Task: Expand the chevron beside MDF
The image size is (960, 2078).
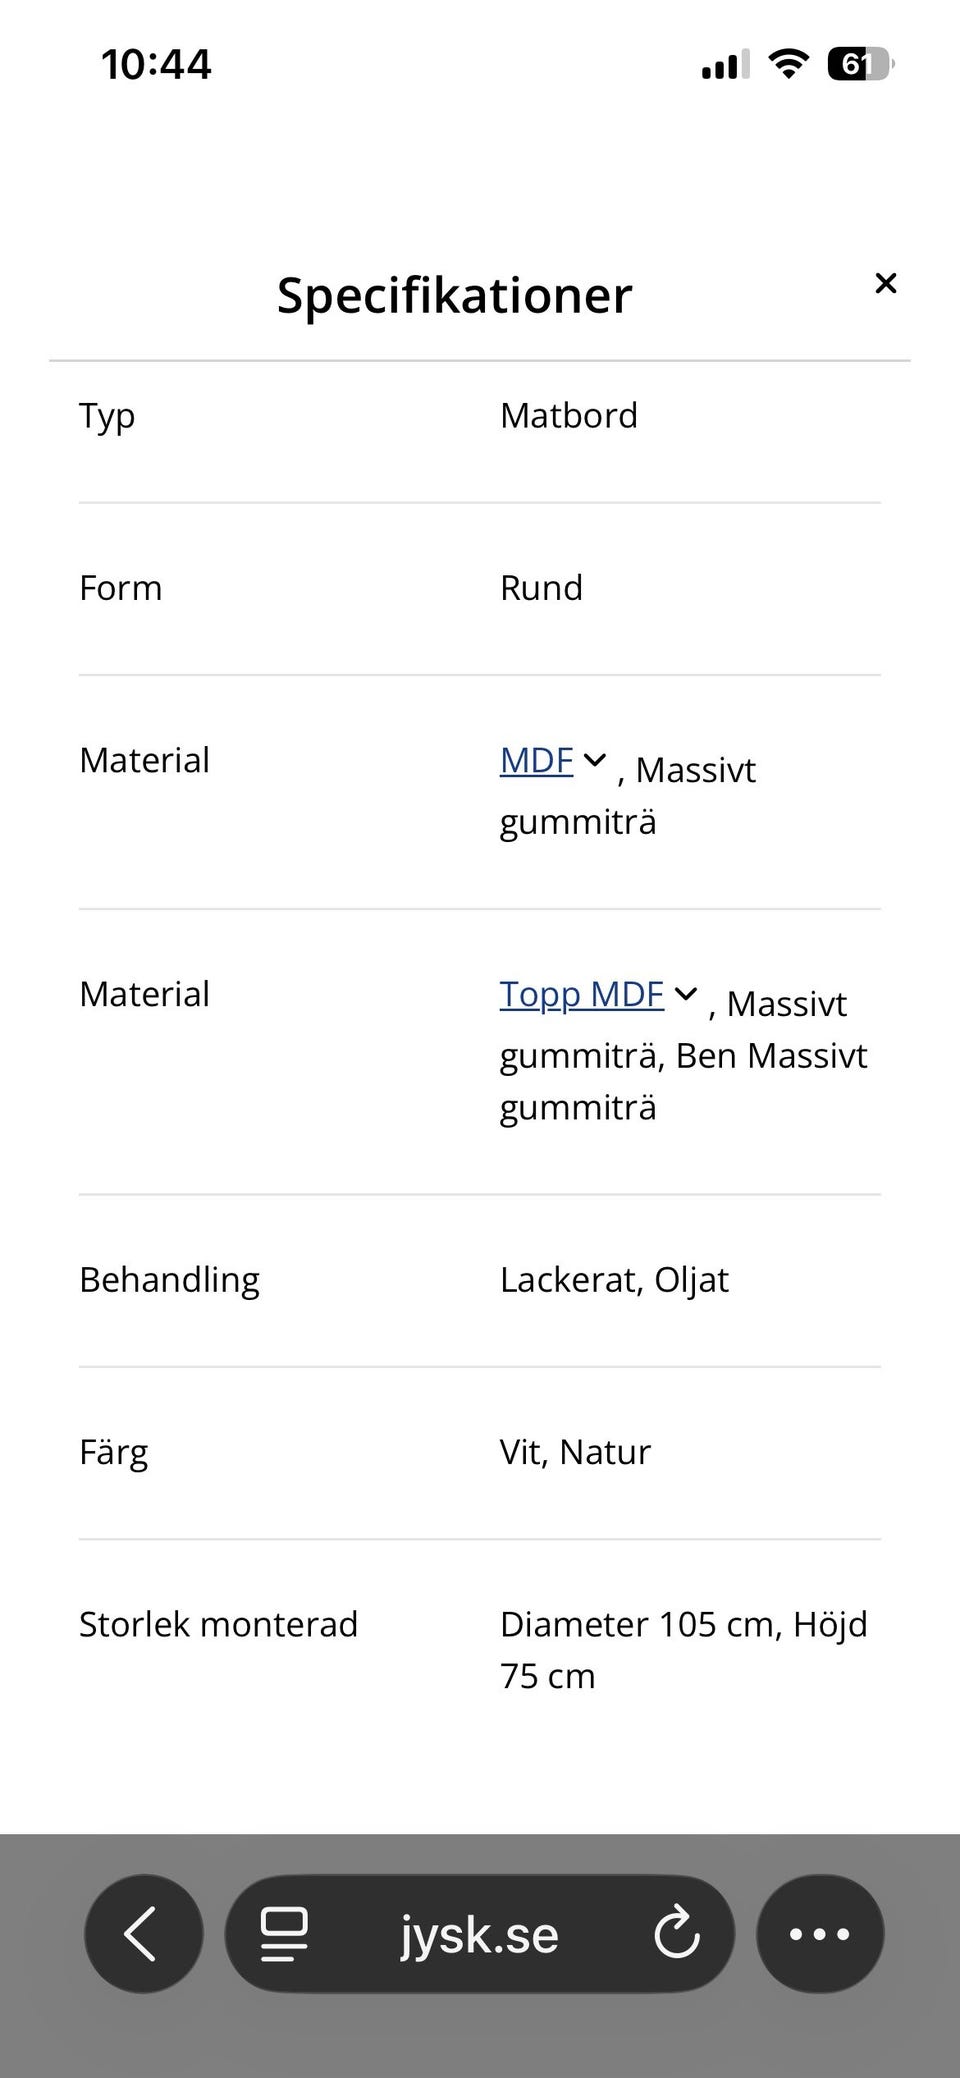Action: tap(594, 761)
